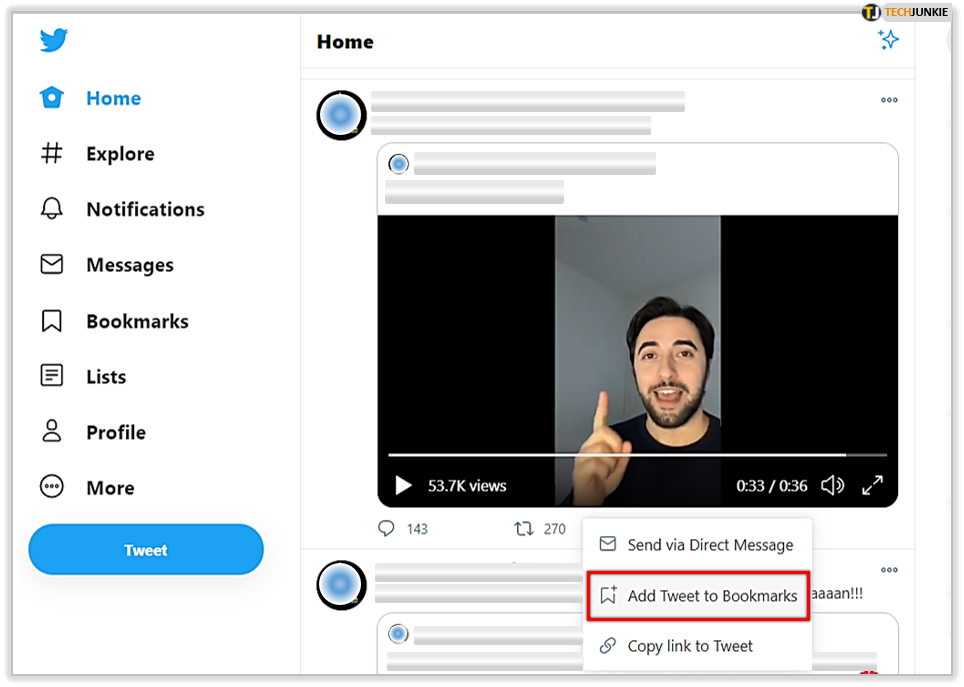964x687 pixels.
Task: Open More in the sidebar
Action: 111,488
